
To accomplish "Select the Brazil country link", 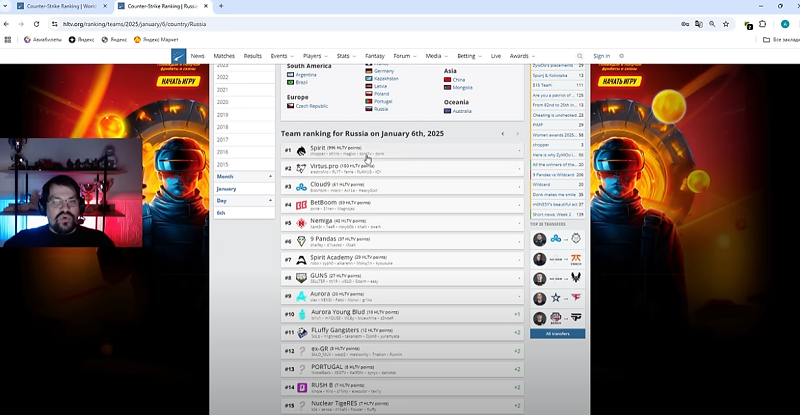I will 301,82.
